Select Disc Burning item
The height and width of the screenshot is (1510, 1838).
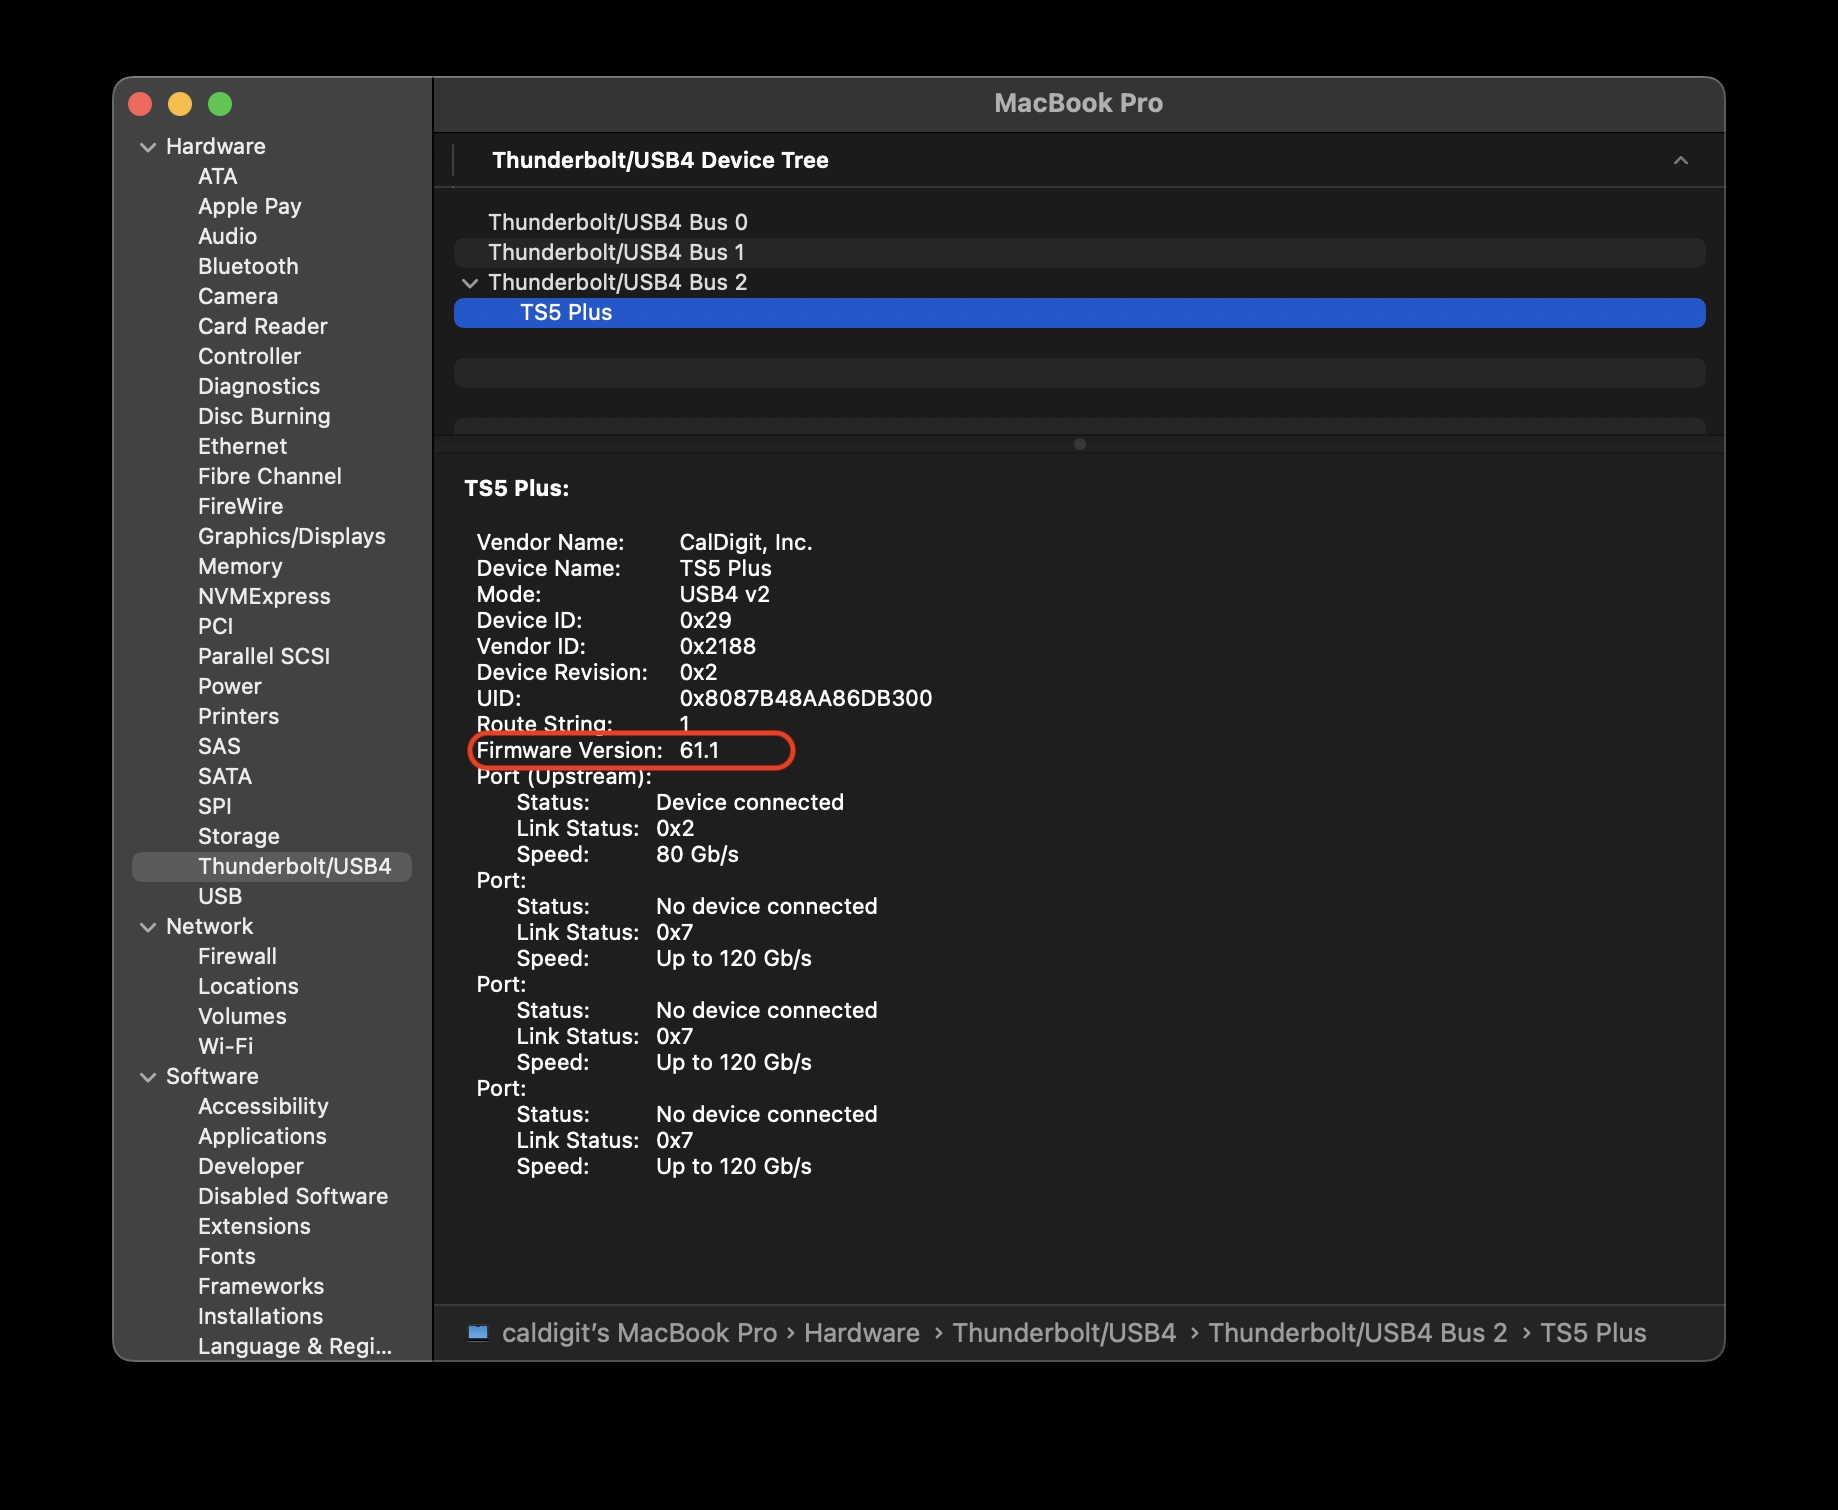pos(264,416)
